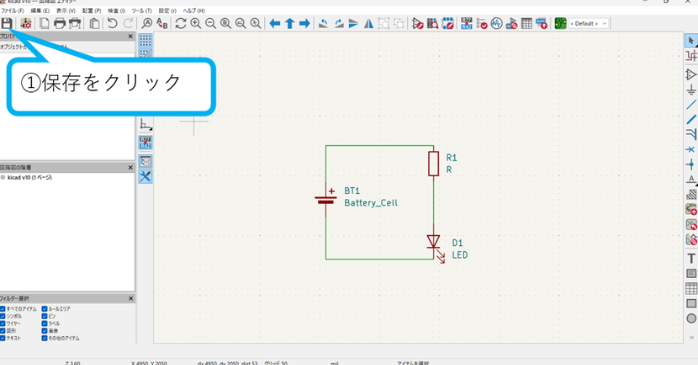Open the ヘルプ (Help) menu
698x365 pixels.
pyautogui.click(x=194, y=10)
